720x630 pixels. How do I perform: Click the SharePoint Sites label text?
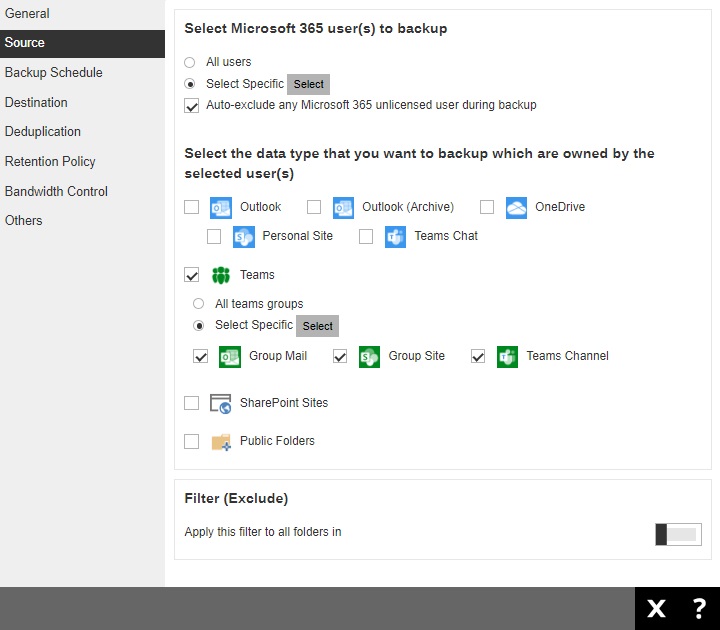284,403
